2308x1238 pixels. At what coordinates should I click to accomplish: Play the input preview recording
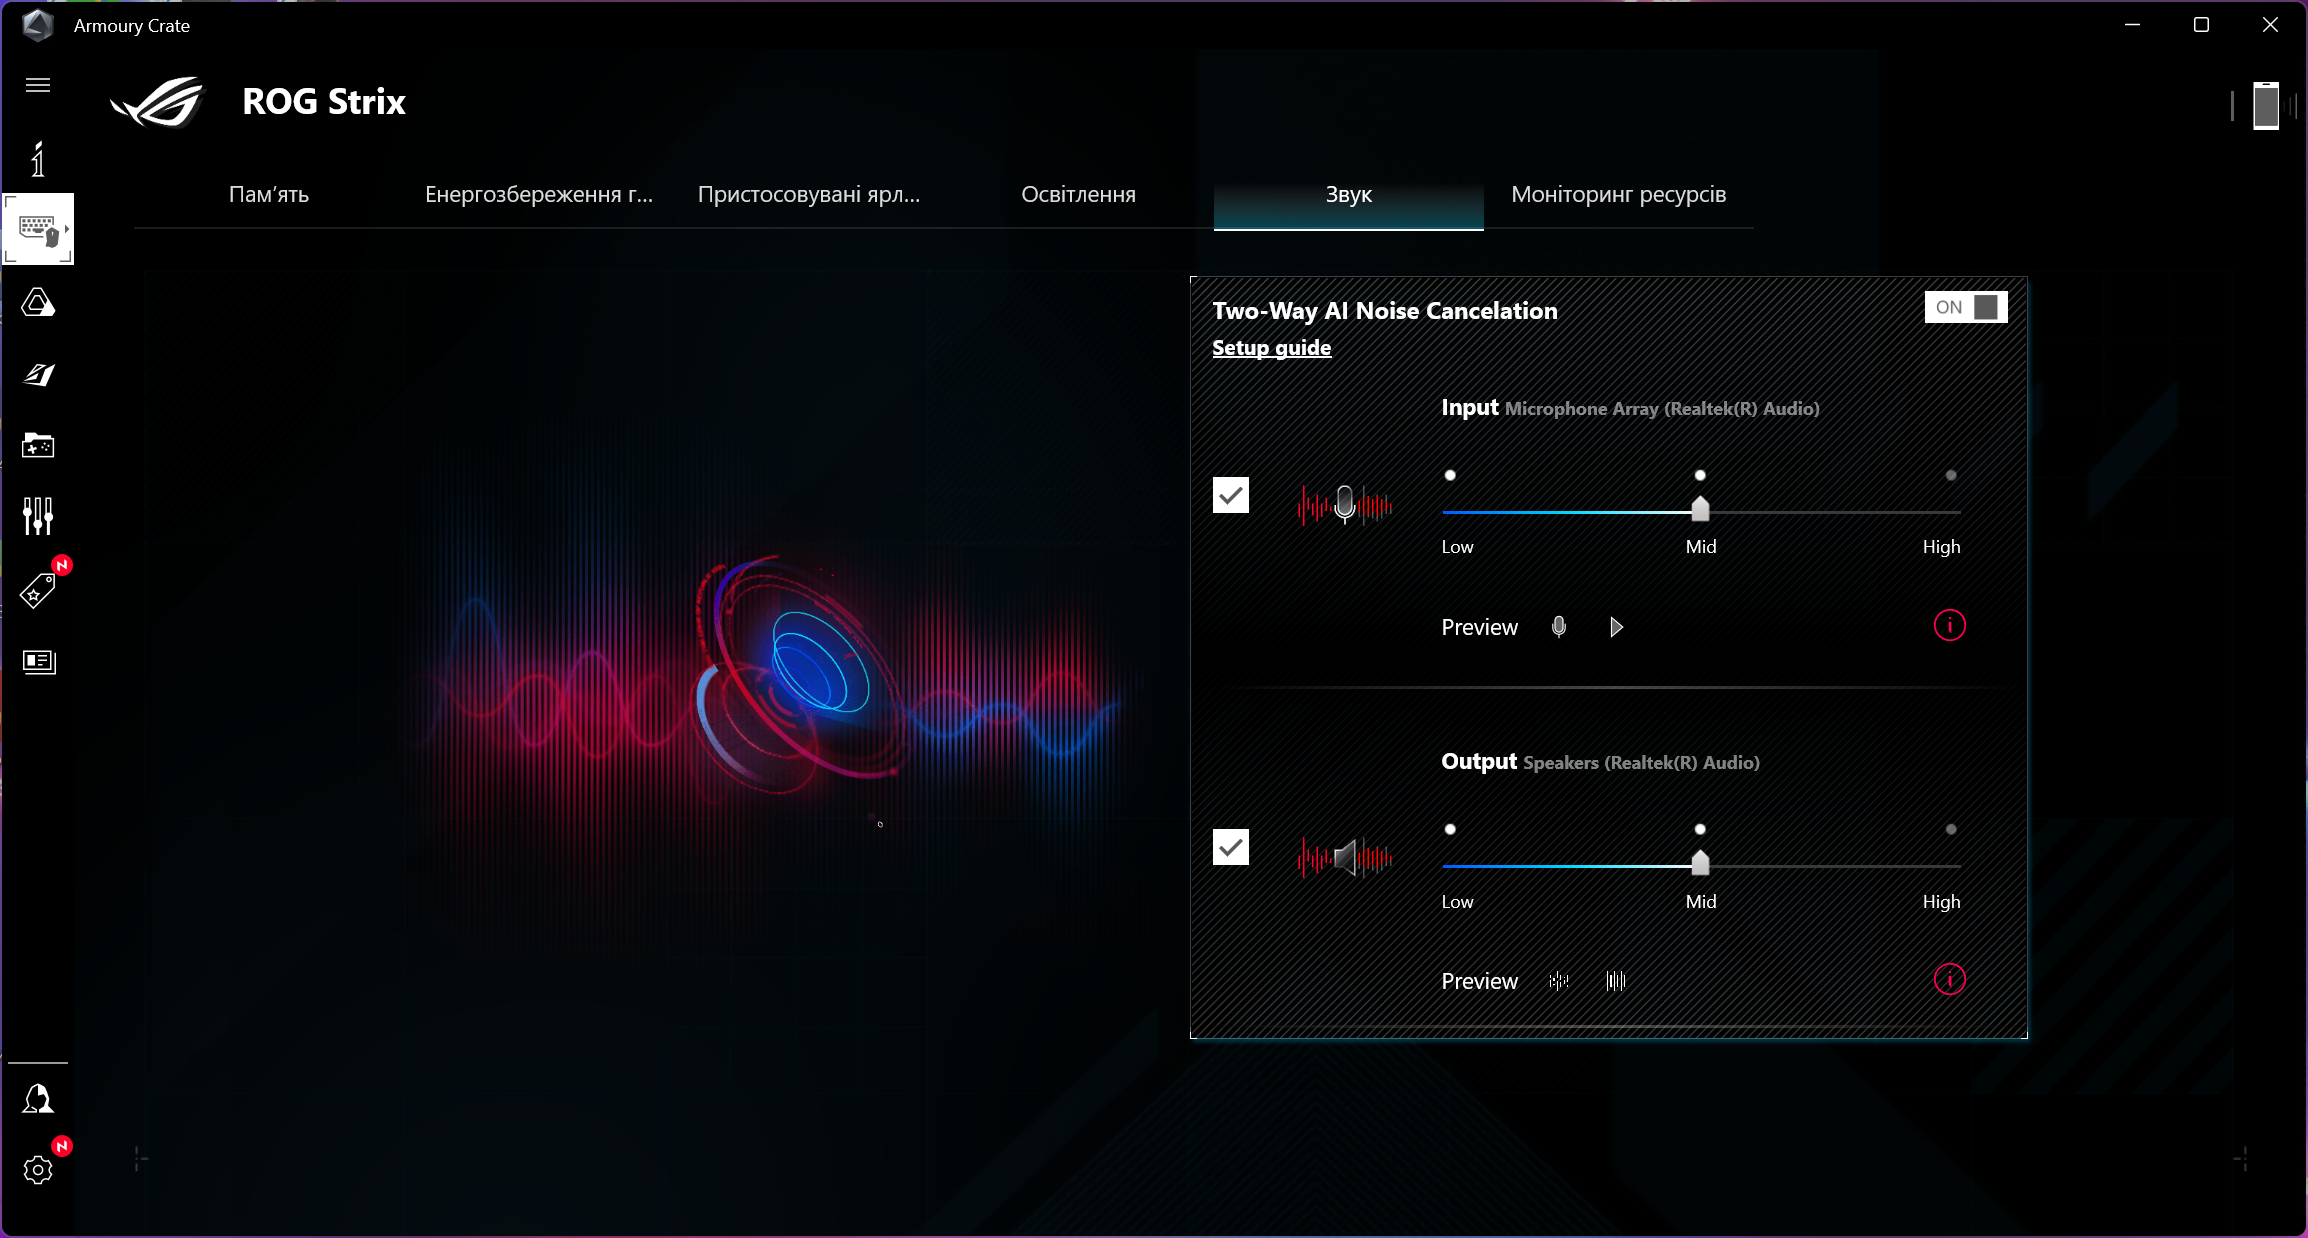(1616, 627)
